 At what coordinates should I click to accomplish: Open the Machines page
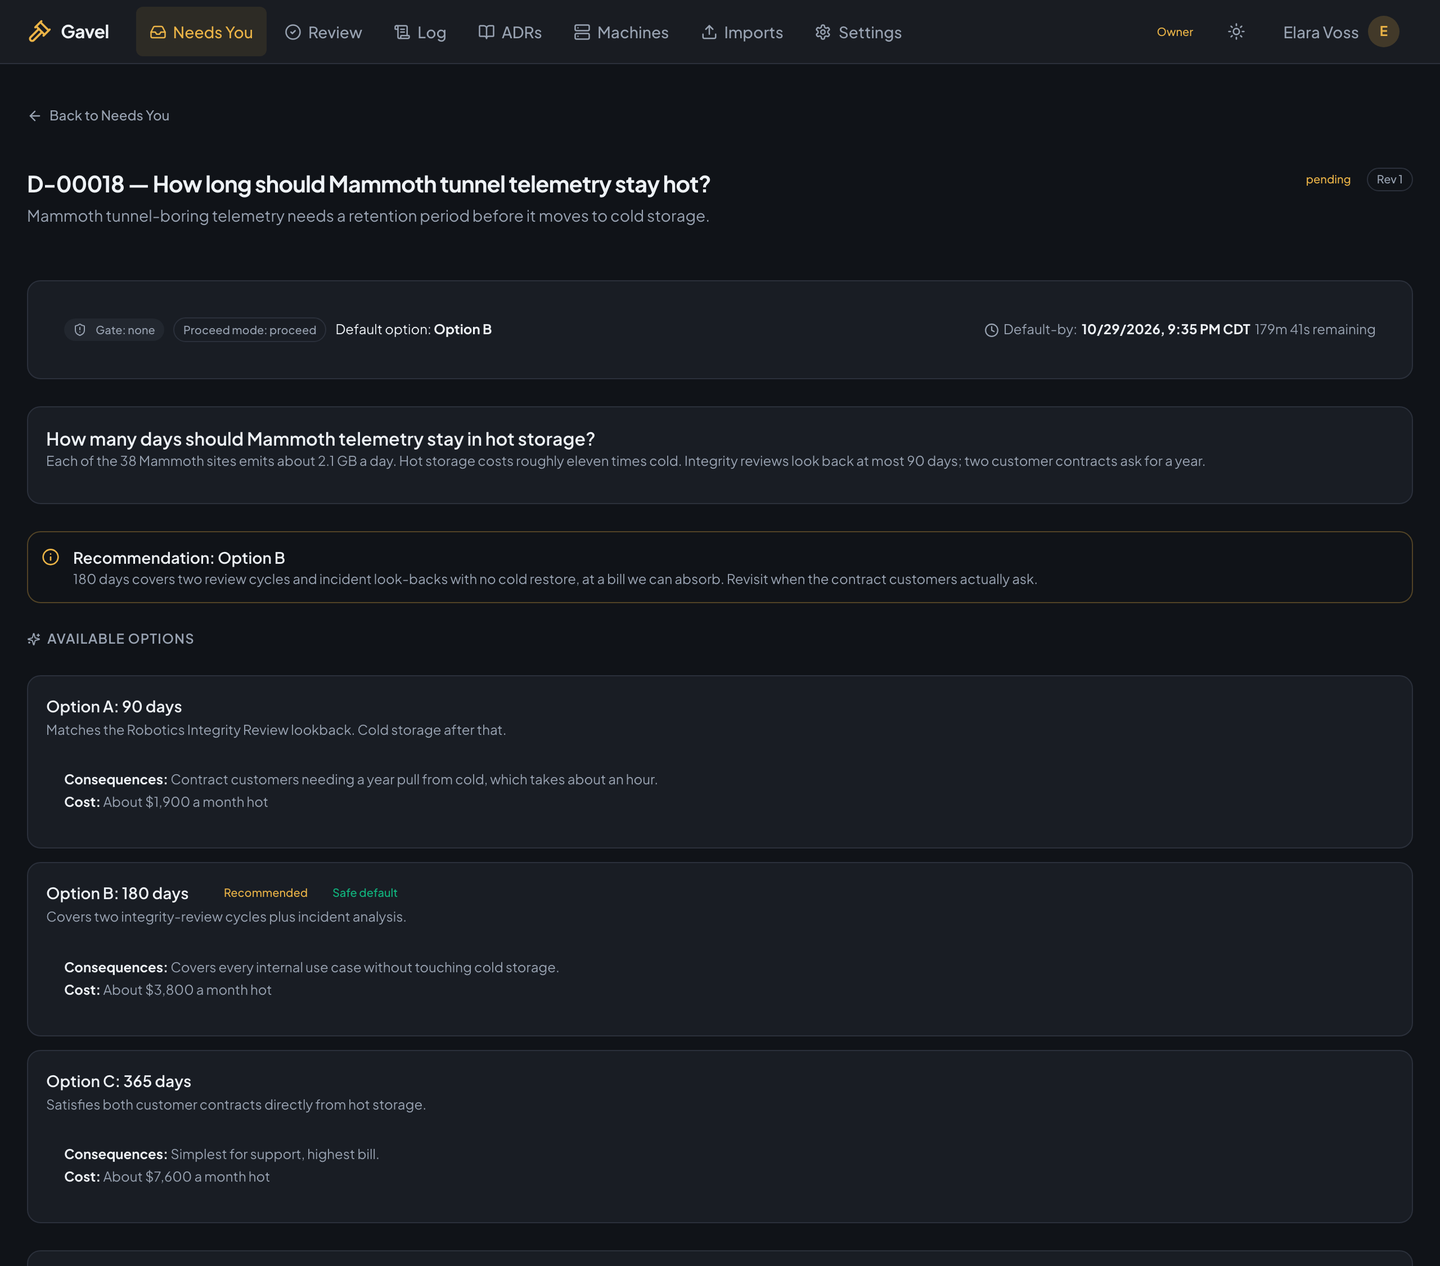click(x=621, y=32)
